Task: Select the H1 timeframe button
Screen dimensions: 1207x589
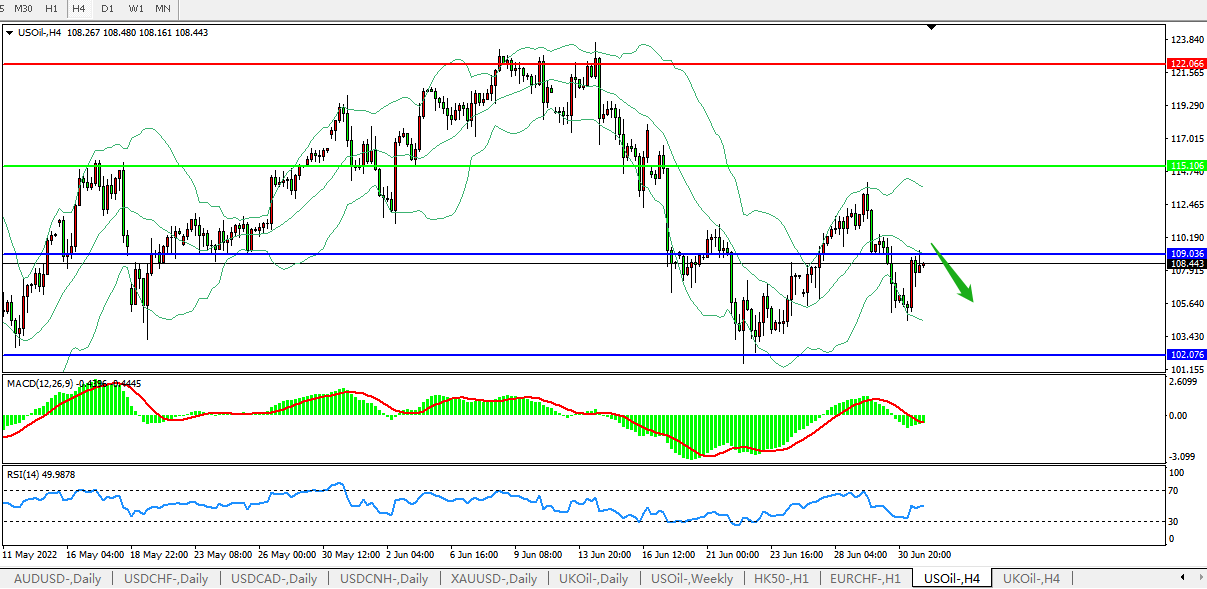Action: [51, 8]
